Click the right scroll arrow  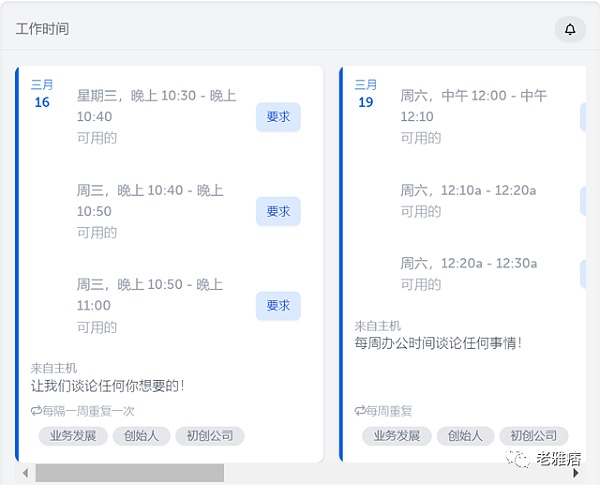[576, 473]
